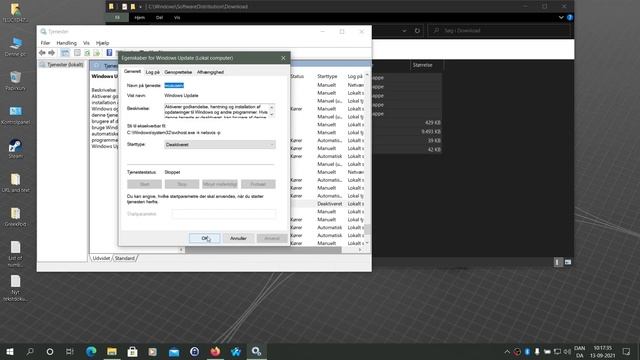Select the Nyt tekstdoku... desktop file

16,288
